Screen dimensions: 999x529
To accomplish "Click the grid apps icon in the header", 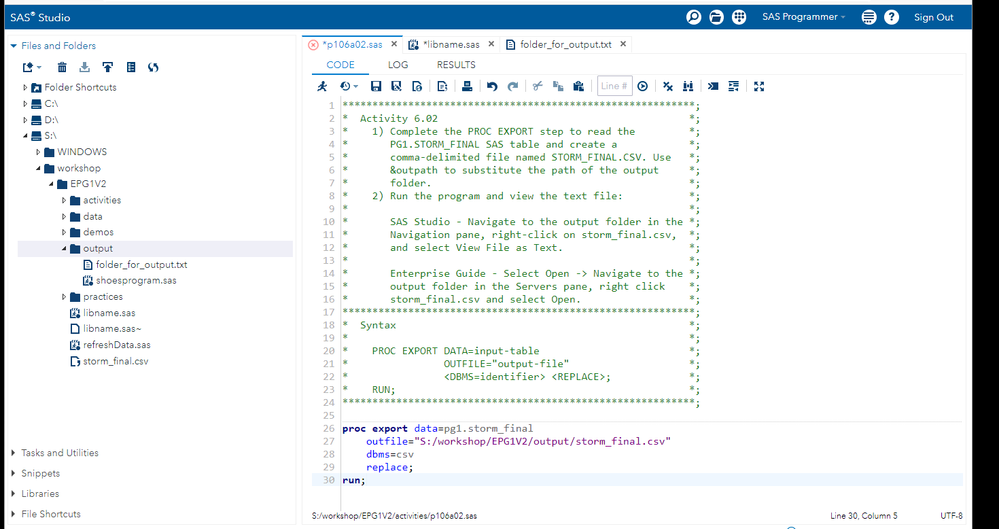I will [x=739, y=17].
